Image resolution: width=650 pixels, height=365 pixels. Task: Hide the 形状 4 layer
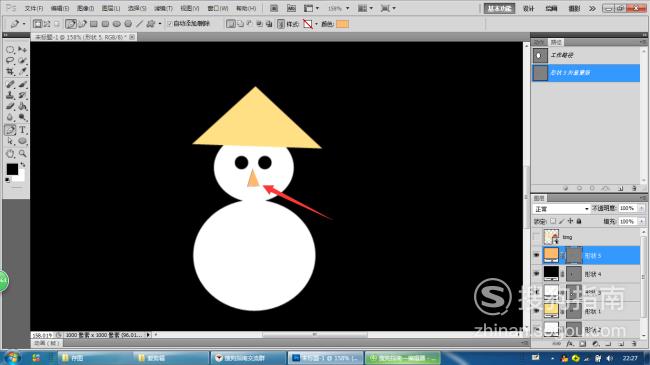pos(537,274)
